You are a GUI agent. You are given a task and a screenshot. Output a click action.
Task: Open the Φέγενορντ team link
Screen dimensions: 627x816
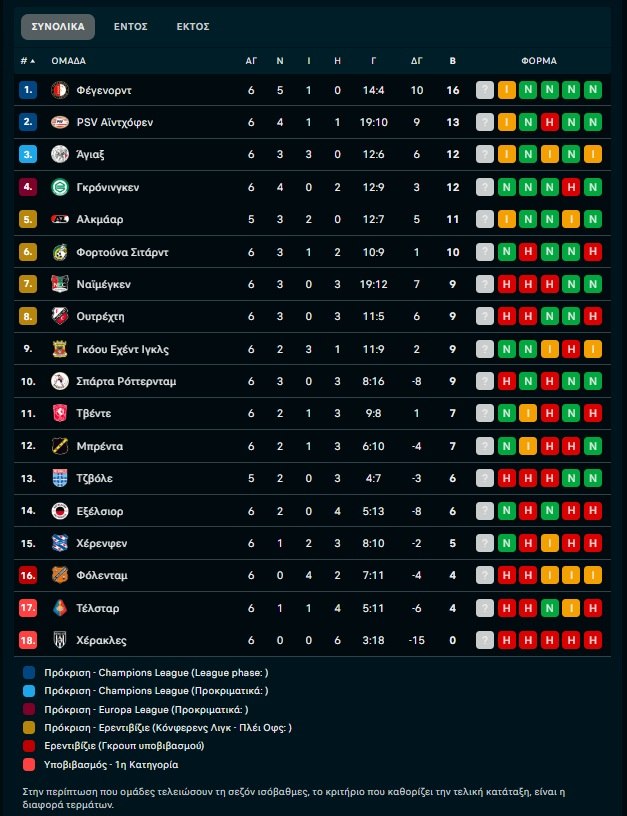click(x=104, y=90)
